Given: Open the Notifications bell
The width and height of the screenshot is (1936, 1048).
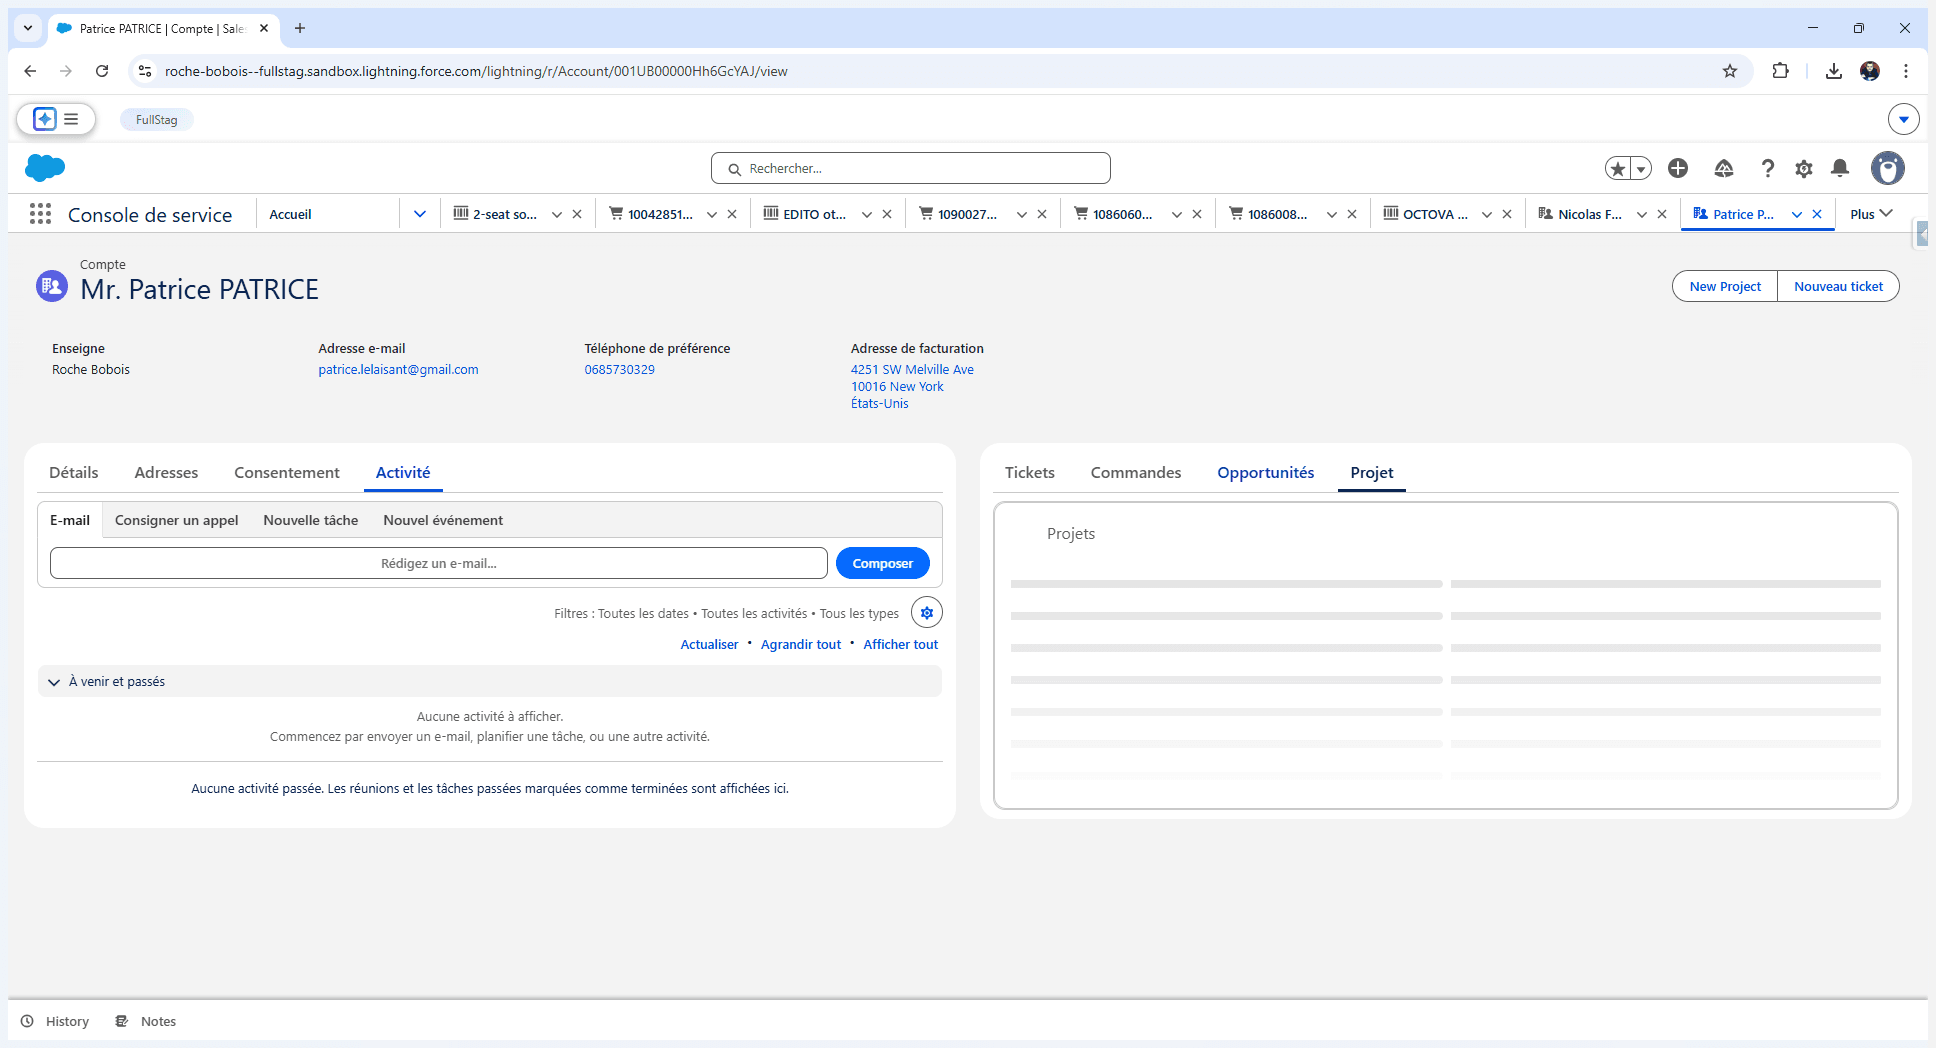Looking at the screenshot, I should pos(1840,168).
